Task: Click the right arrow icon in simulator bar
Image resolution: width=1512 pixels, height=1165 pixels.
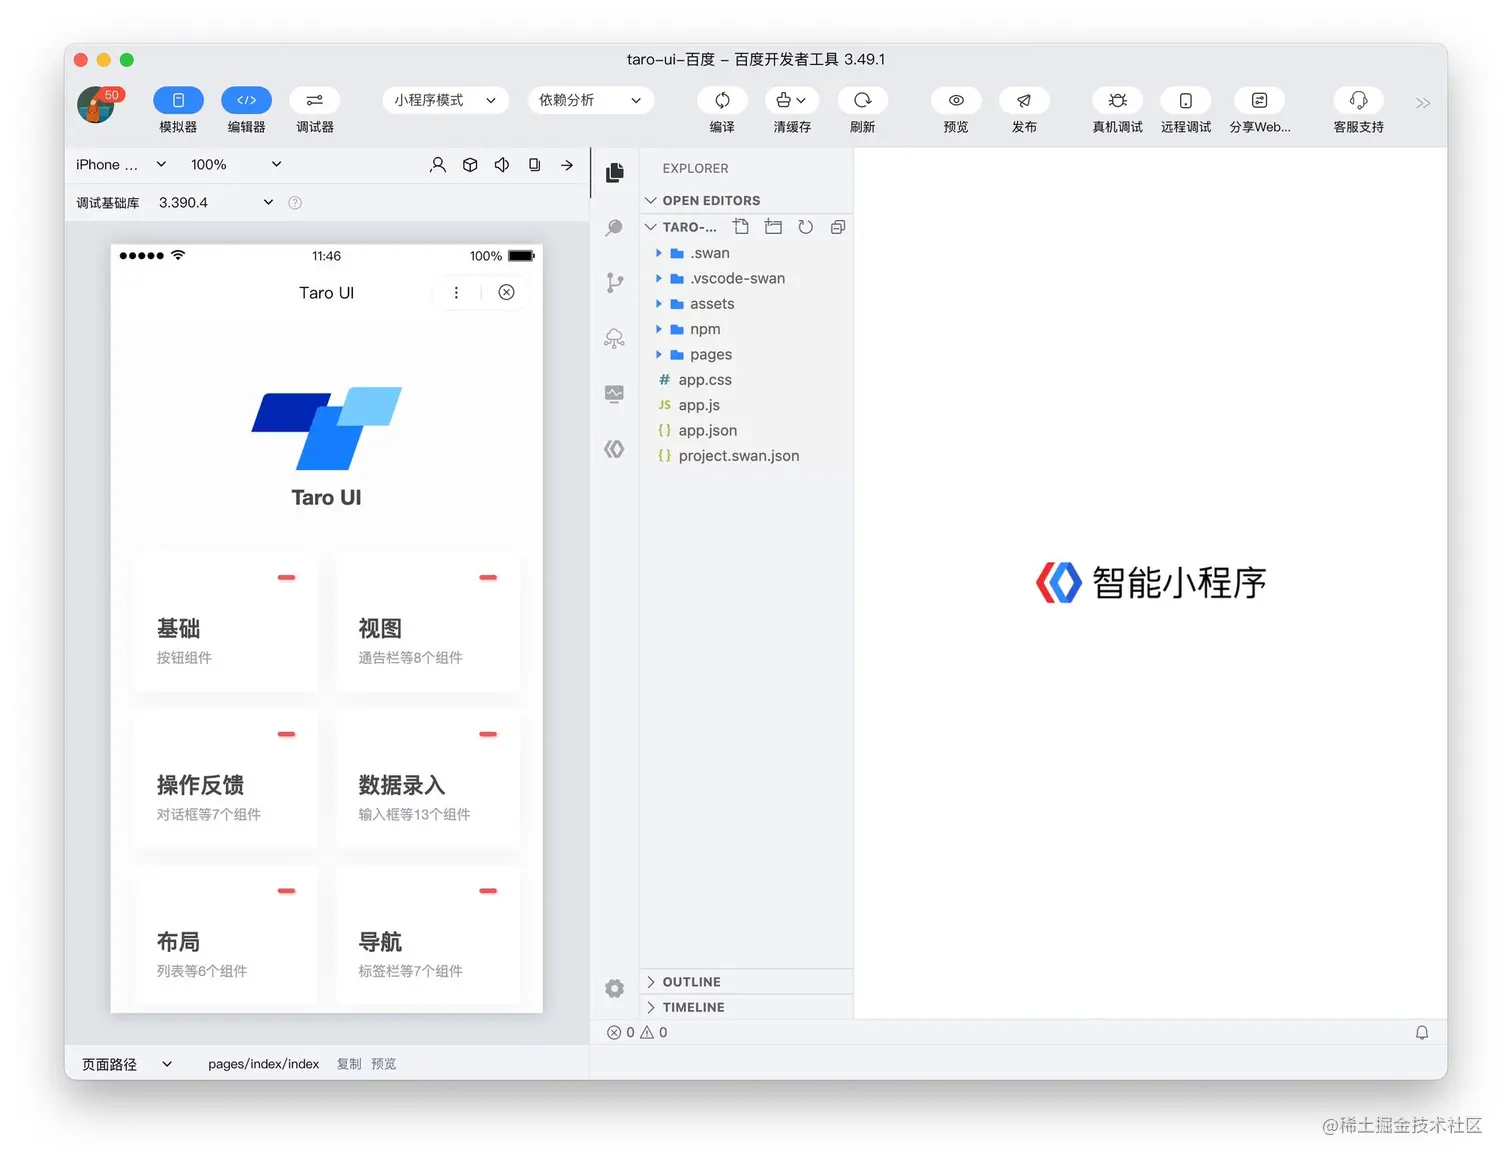Action: point(567,165)
